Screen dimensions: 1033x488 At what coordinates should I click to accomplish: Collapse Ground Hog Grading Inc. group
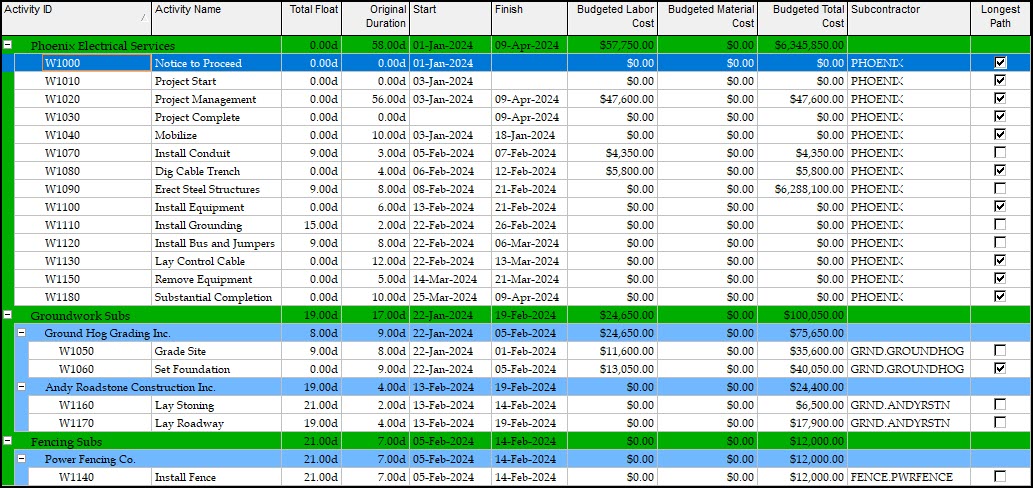(x=22, y=333)
